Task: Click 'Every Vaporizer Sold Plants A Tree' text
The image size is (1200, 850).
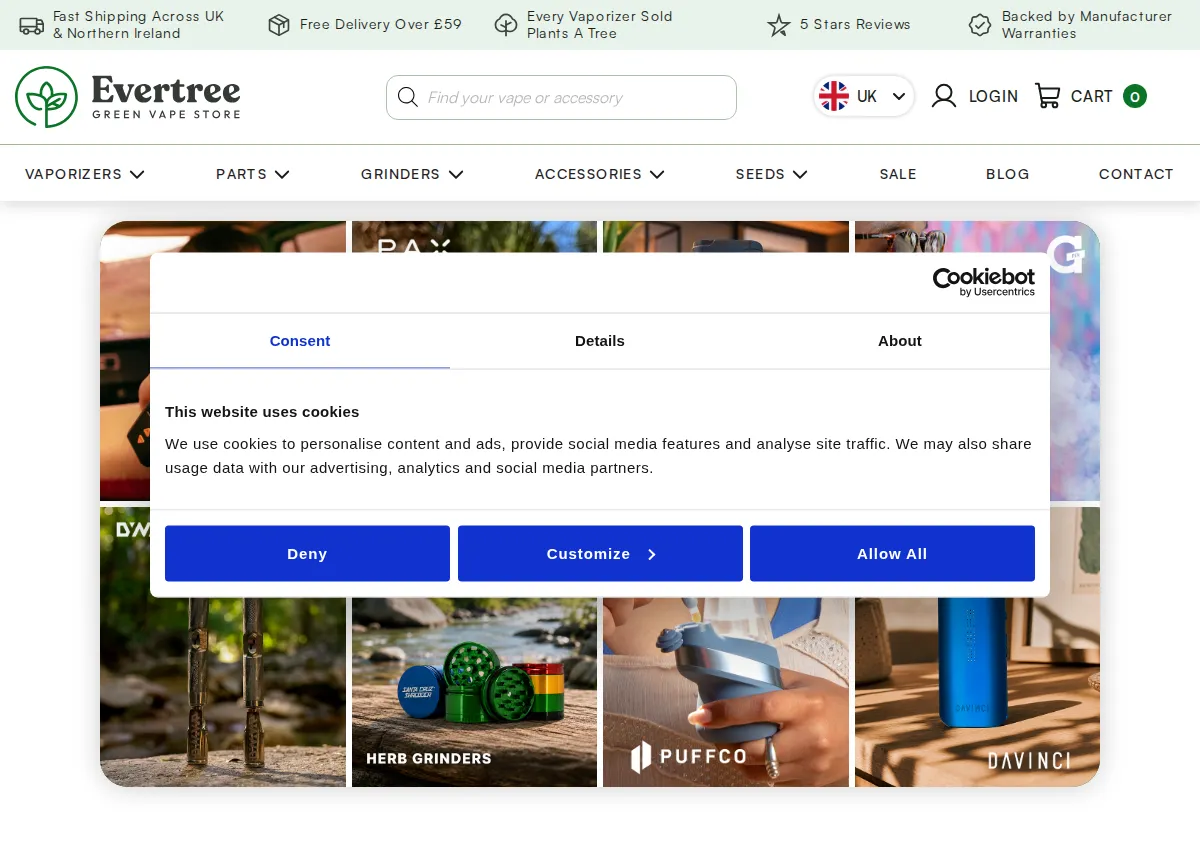Action: (600, 25)
